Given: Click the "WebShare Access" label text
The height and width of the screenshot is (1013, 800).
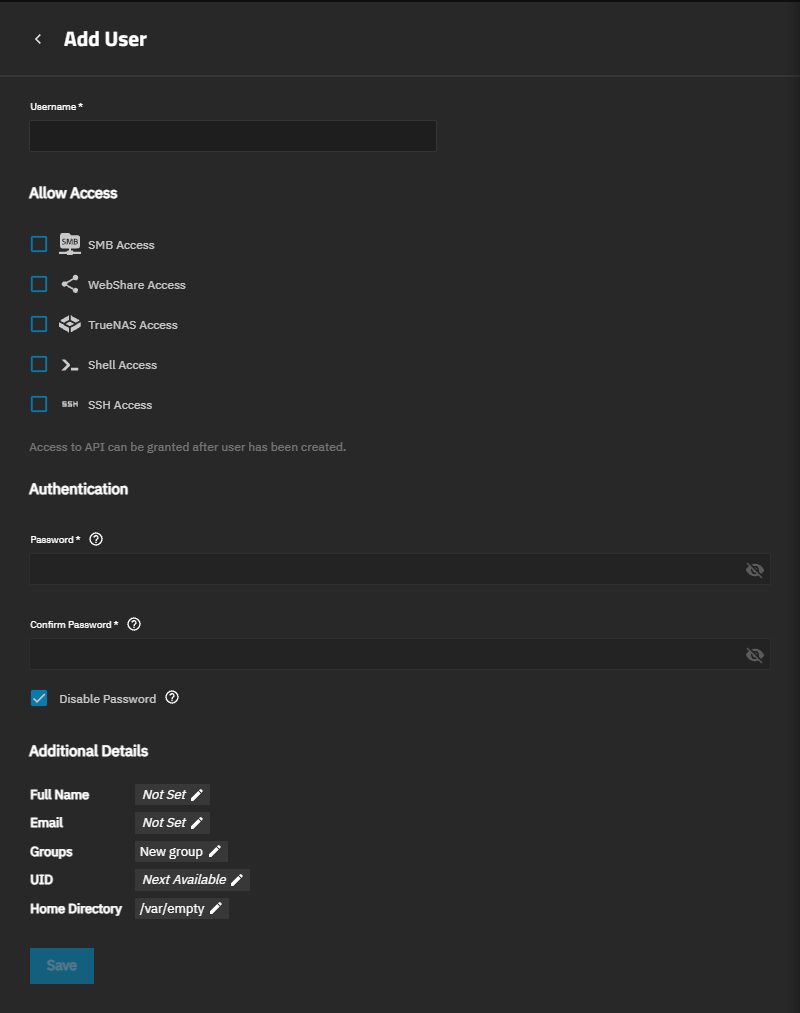Looking at the screenshot, I should pos(137,285).
